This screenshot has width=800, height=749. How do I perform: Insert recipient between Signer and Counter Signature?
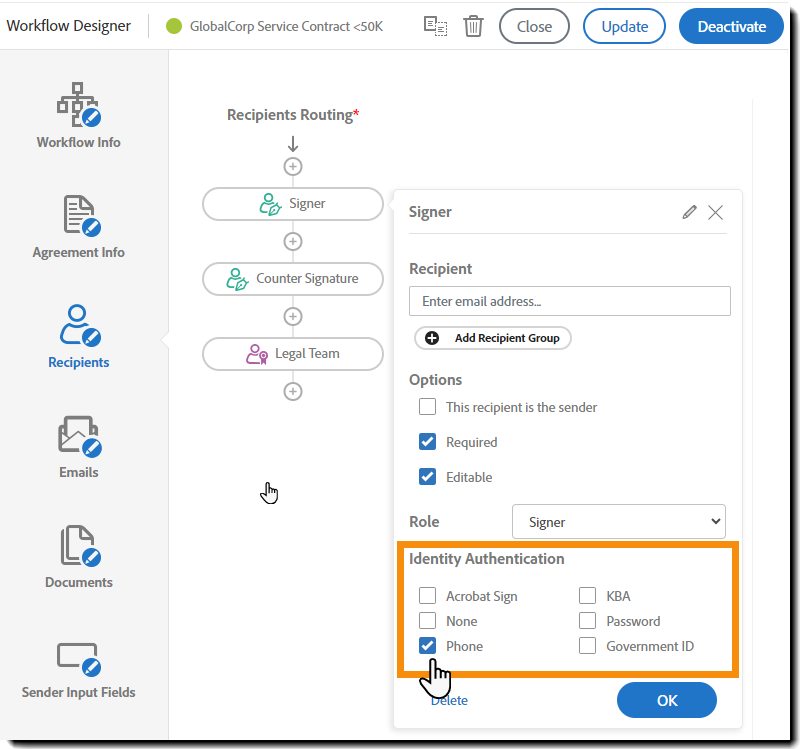coord(293,241)
